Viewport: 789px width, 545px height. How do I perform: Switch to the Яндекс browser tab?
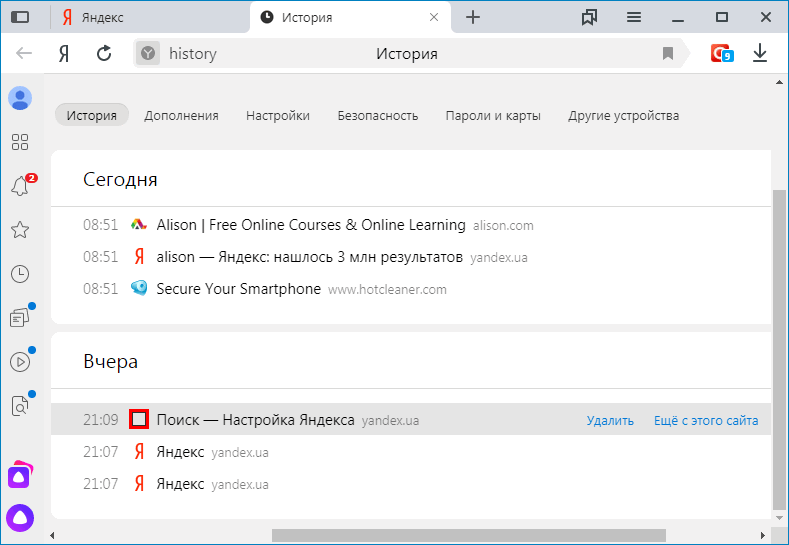click(x=150, y=17)
